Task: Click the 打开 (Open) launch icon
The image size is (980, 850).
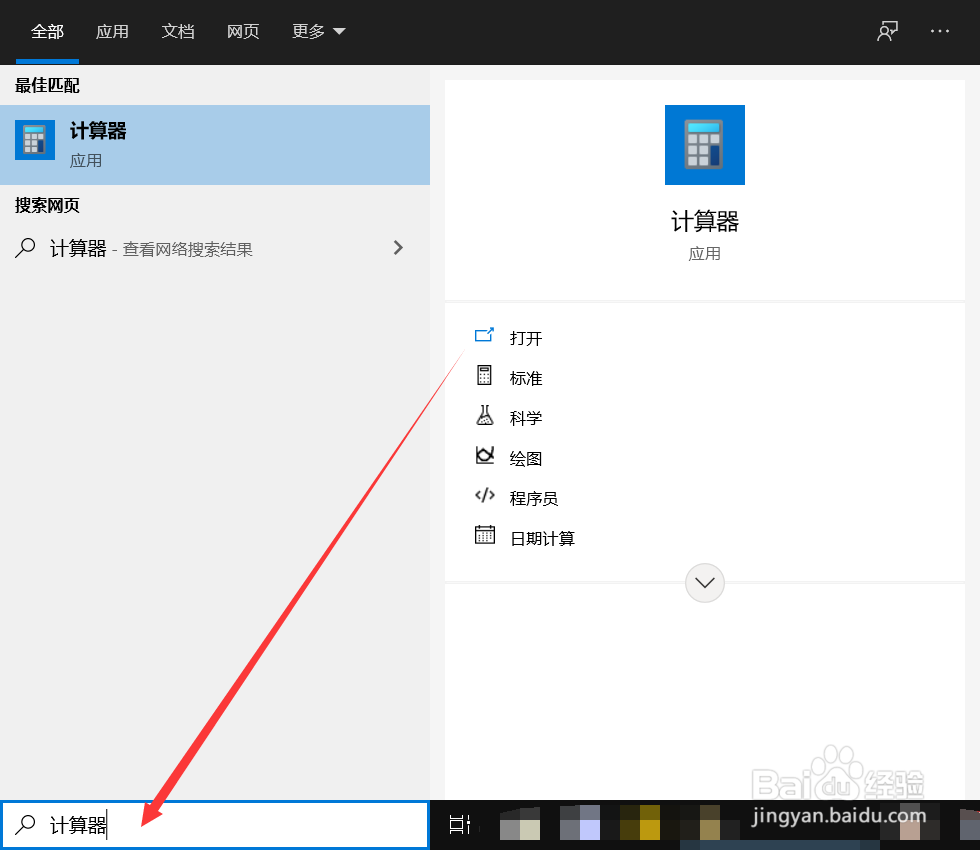Action: (x=484, y=336)
